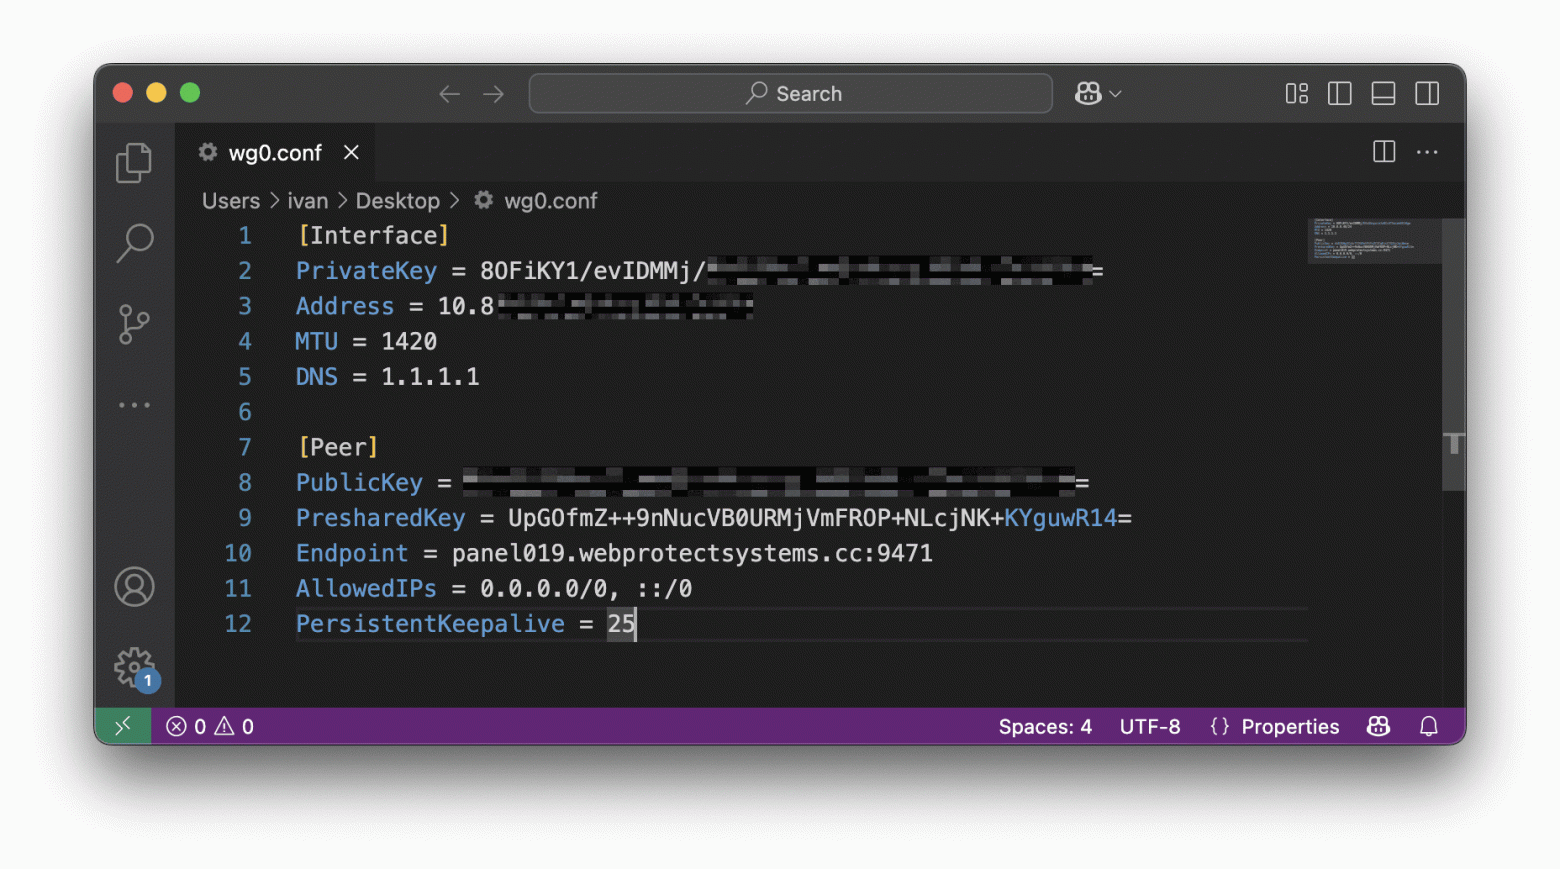Open the Source Control view
The width and height of the screenshot is (1560, 869).
point(134,324)
